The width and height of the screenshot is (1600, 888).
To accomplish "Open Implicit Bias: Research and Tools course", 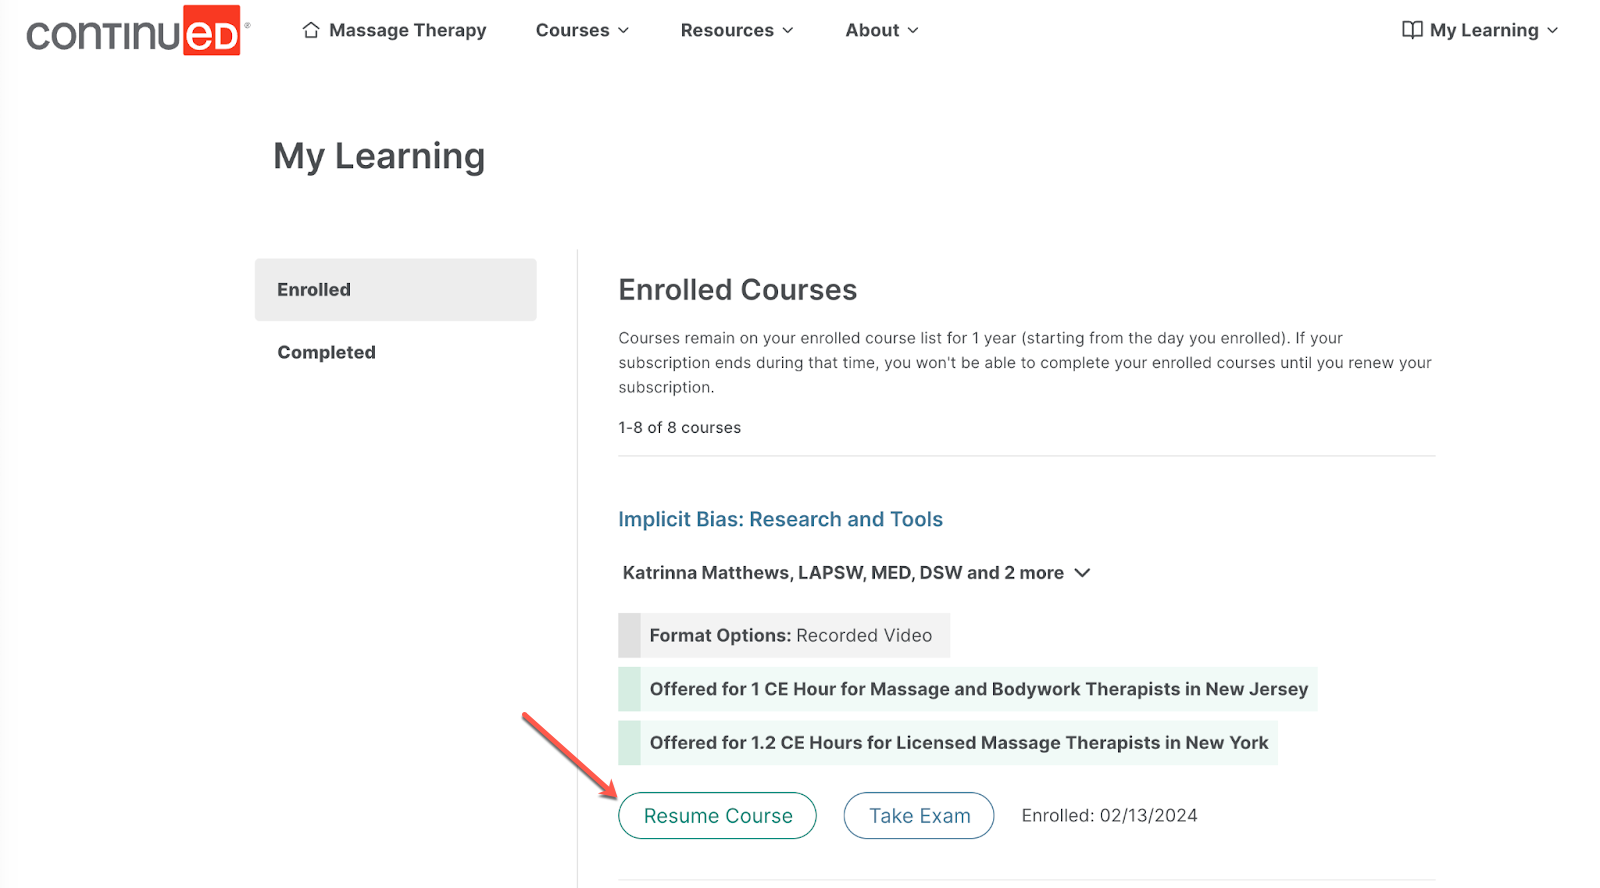I will tap(780, 519).
